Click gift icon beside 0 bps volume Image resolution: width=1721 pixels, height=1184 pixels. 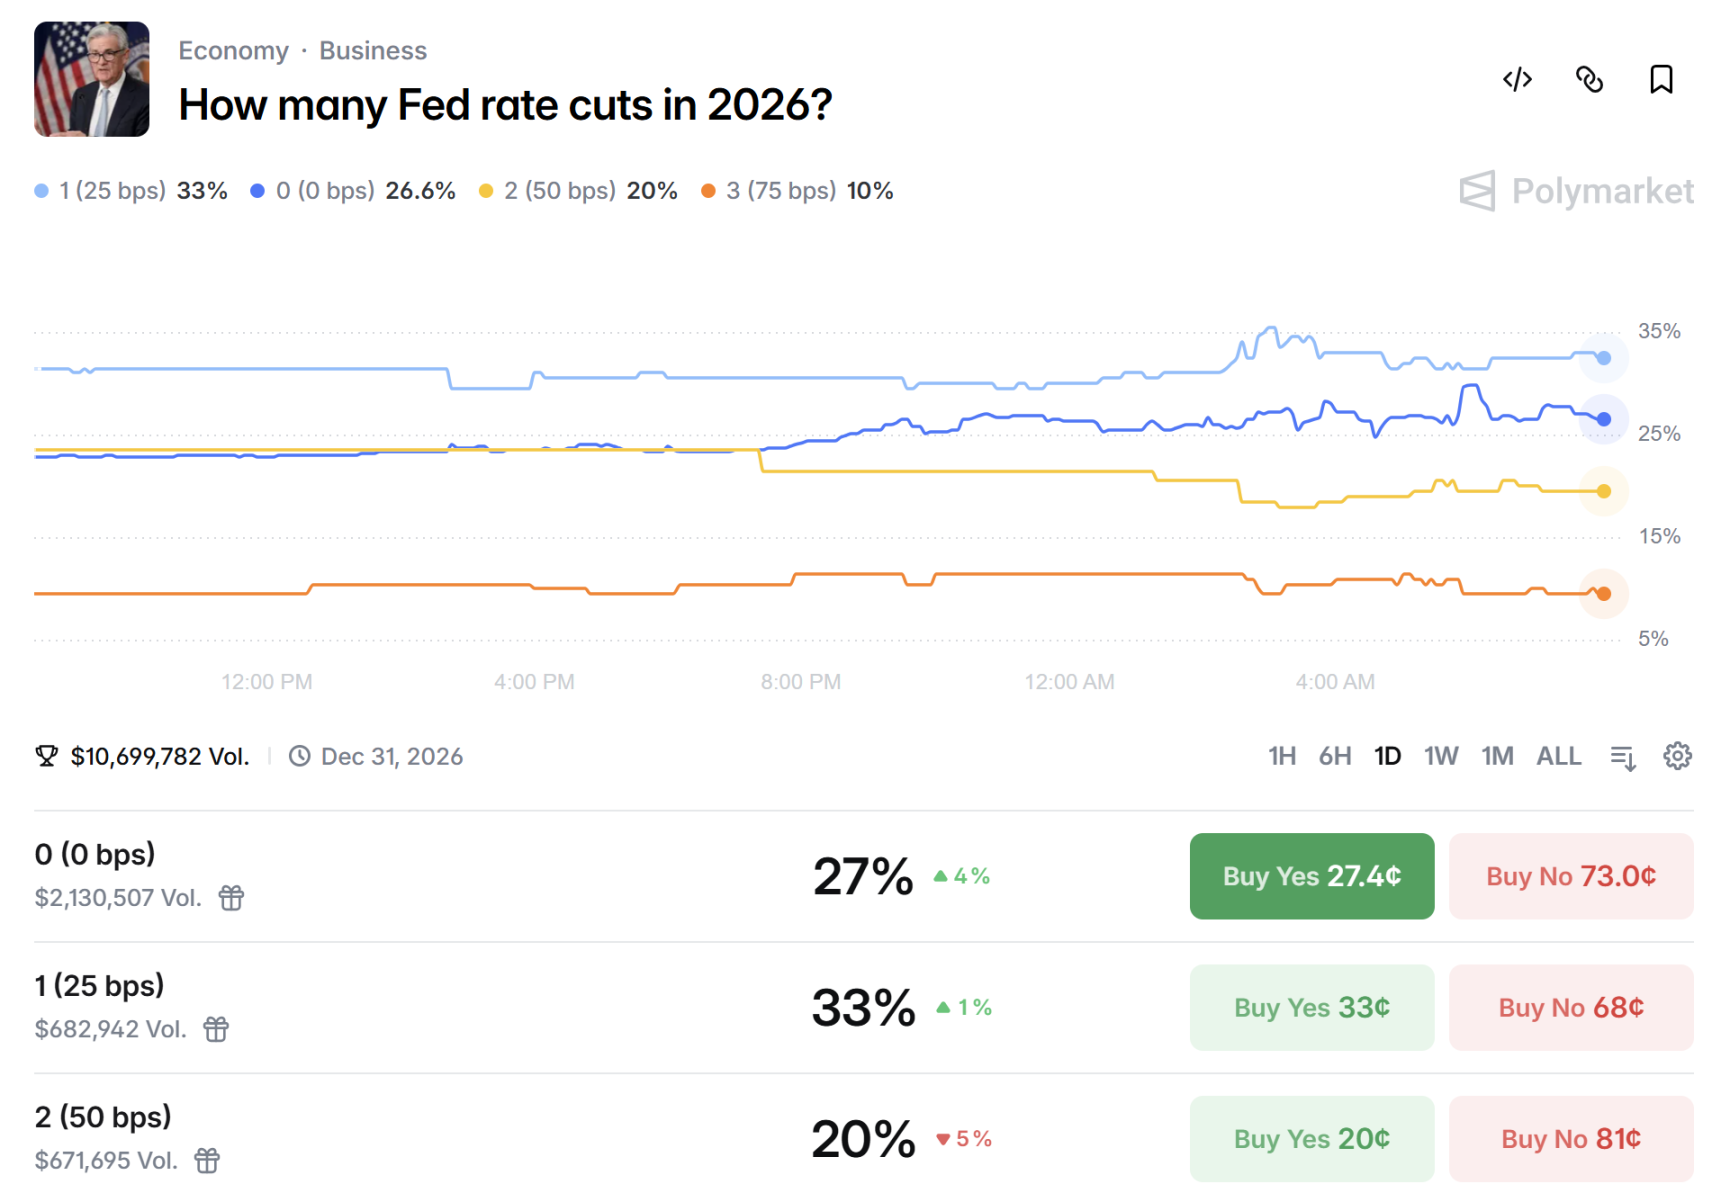point(231,898)
